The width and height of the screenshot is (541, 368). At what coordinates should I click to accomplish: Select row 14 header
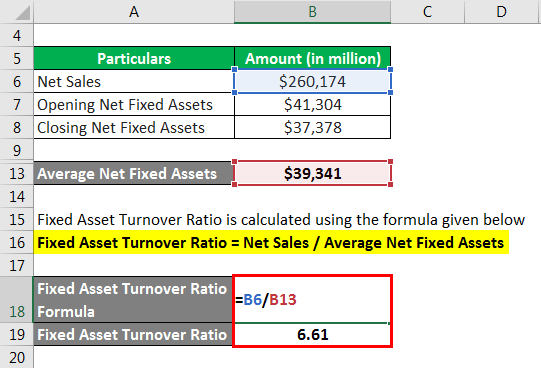coord(17,197)
